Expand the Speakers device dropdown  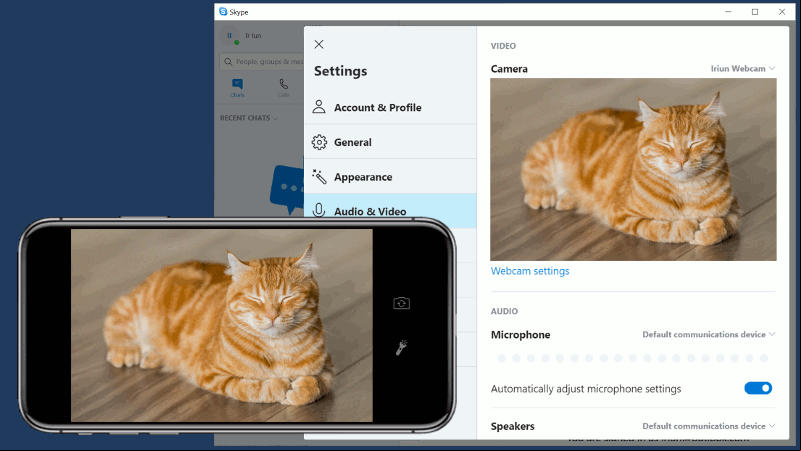pyautogui.click(x=709, y=426)
